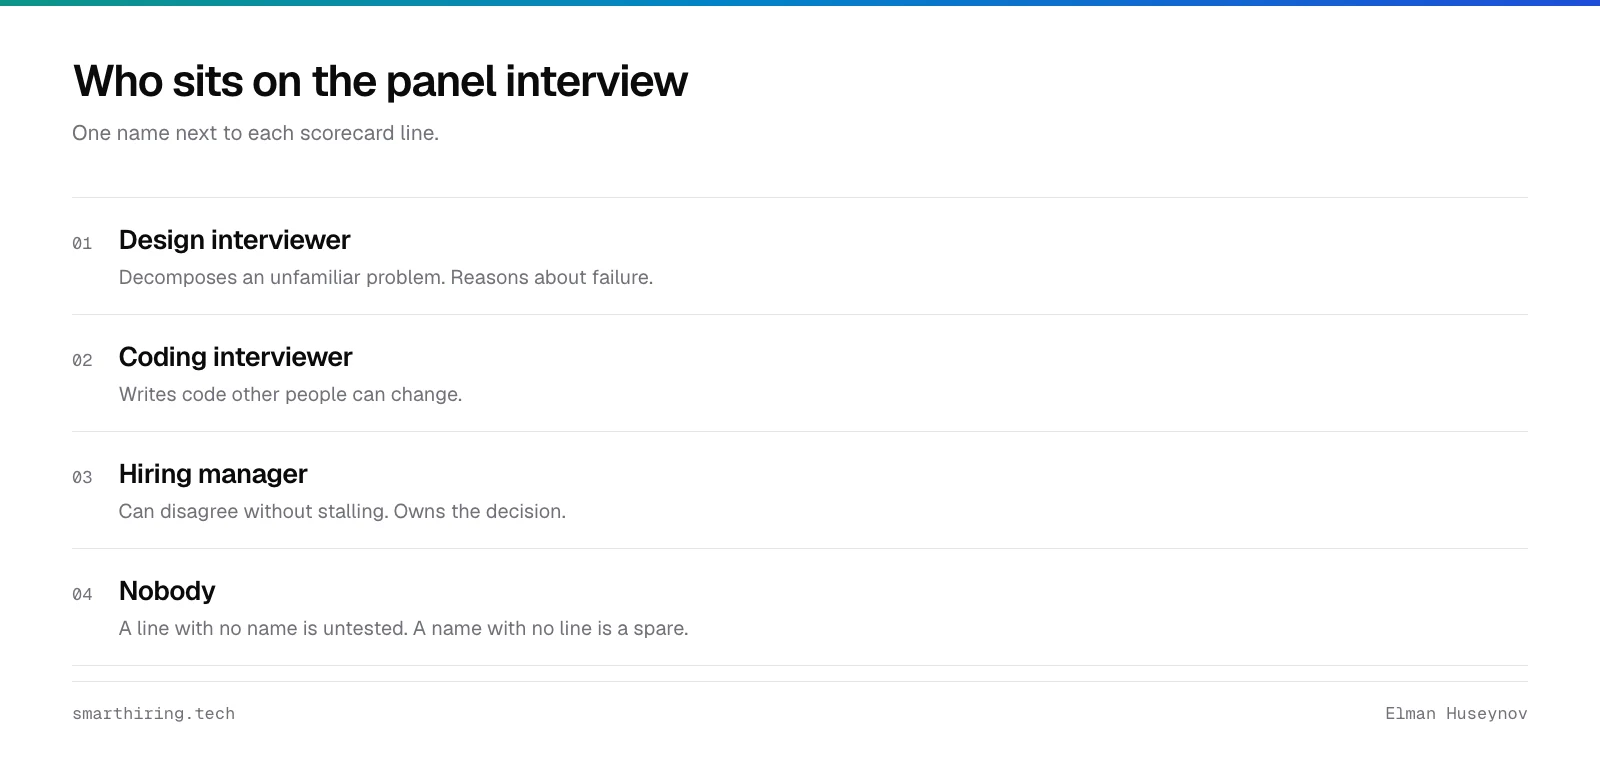Screen dimensions: 1600x772
Task: Click the footer text 'smarthiring.tech'
Action: (x=154, y=713)
